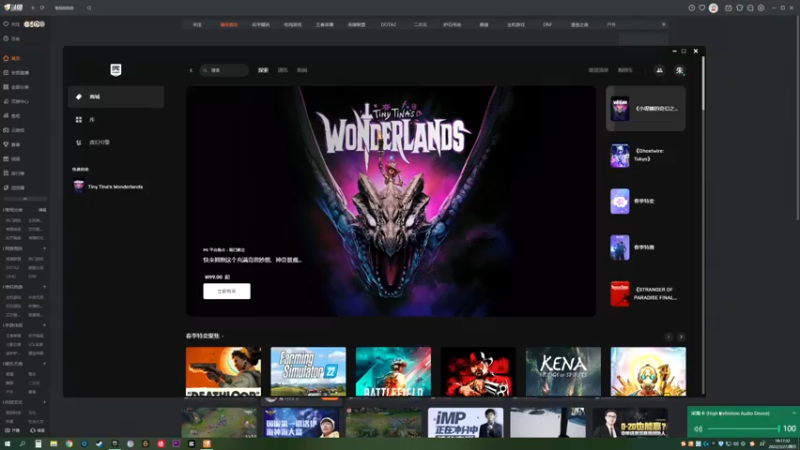Open the shopping cart link in Epic header
This screenshot has height=450, width=800.
pyautogui.click(x=625, y=70)
